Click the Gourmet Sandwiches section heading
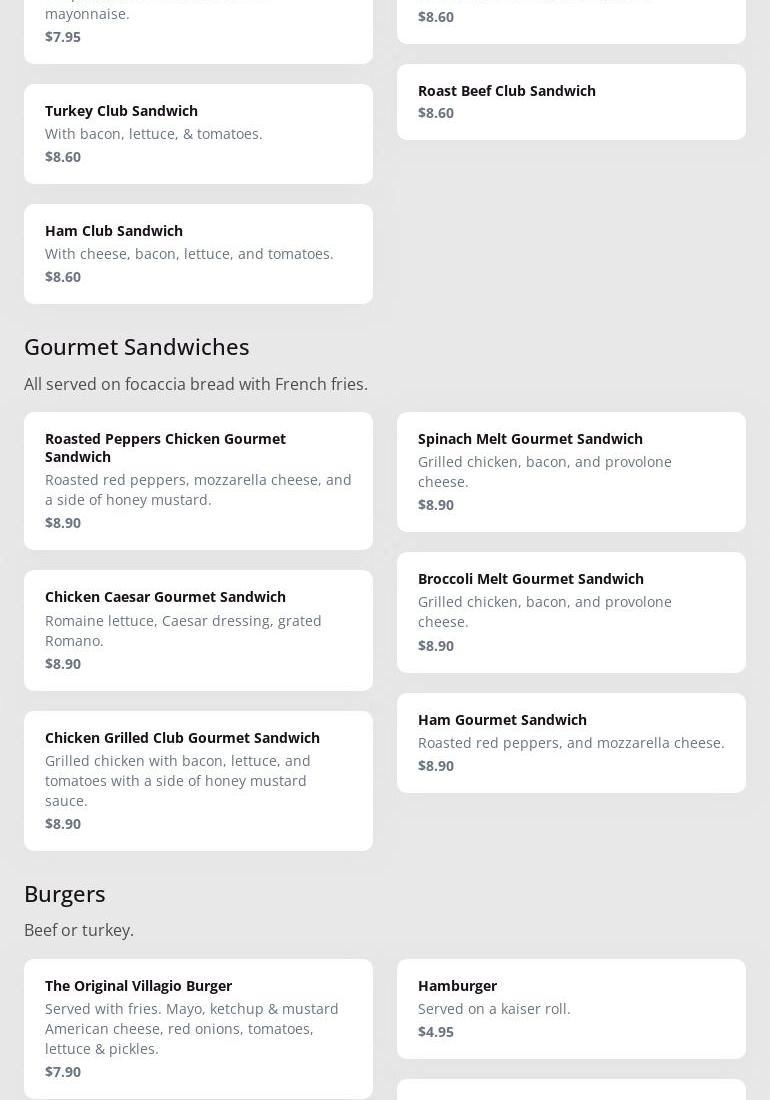Screen dimensions: 770x1100 137,346
